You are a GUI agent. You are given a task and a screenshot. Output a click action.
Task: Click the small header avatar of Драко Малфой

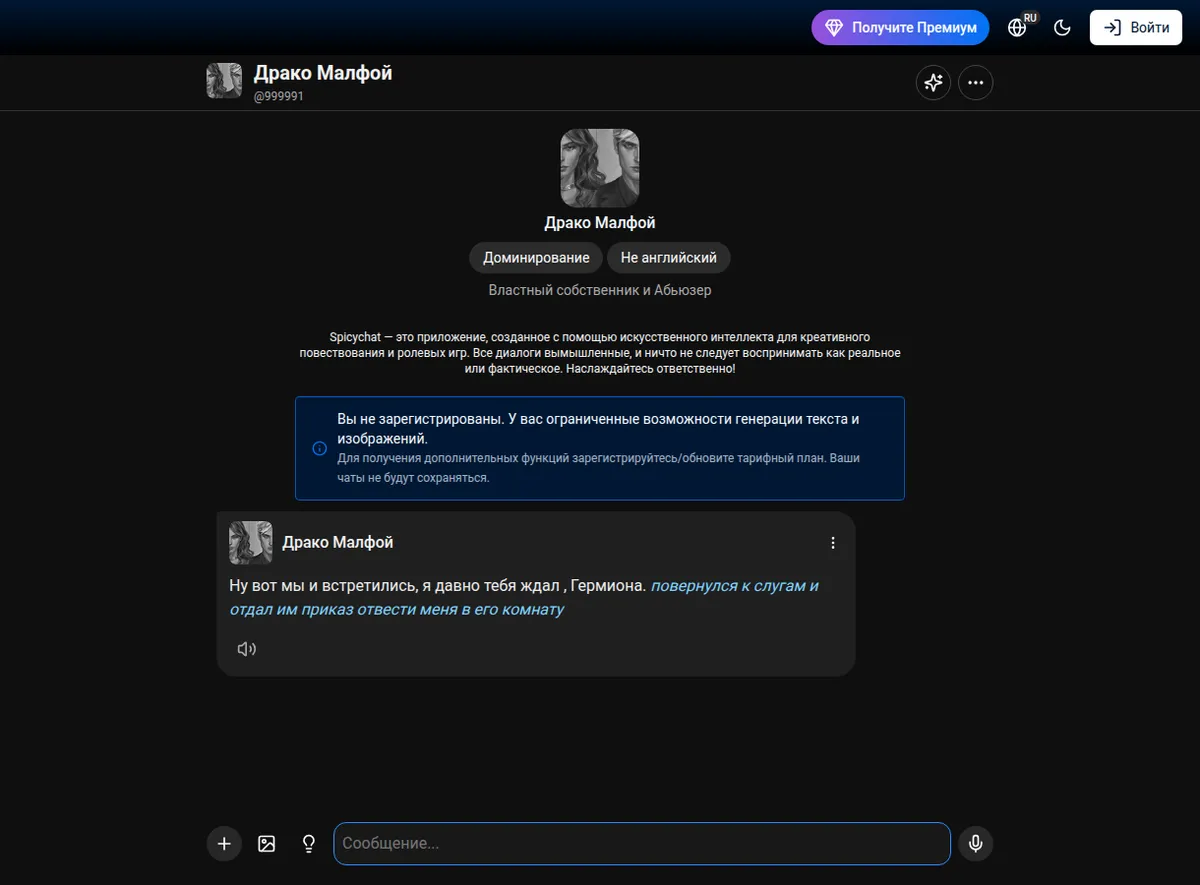click(x=224, y=81)
